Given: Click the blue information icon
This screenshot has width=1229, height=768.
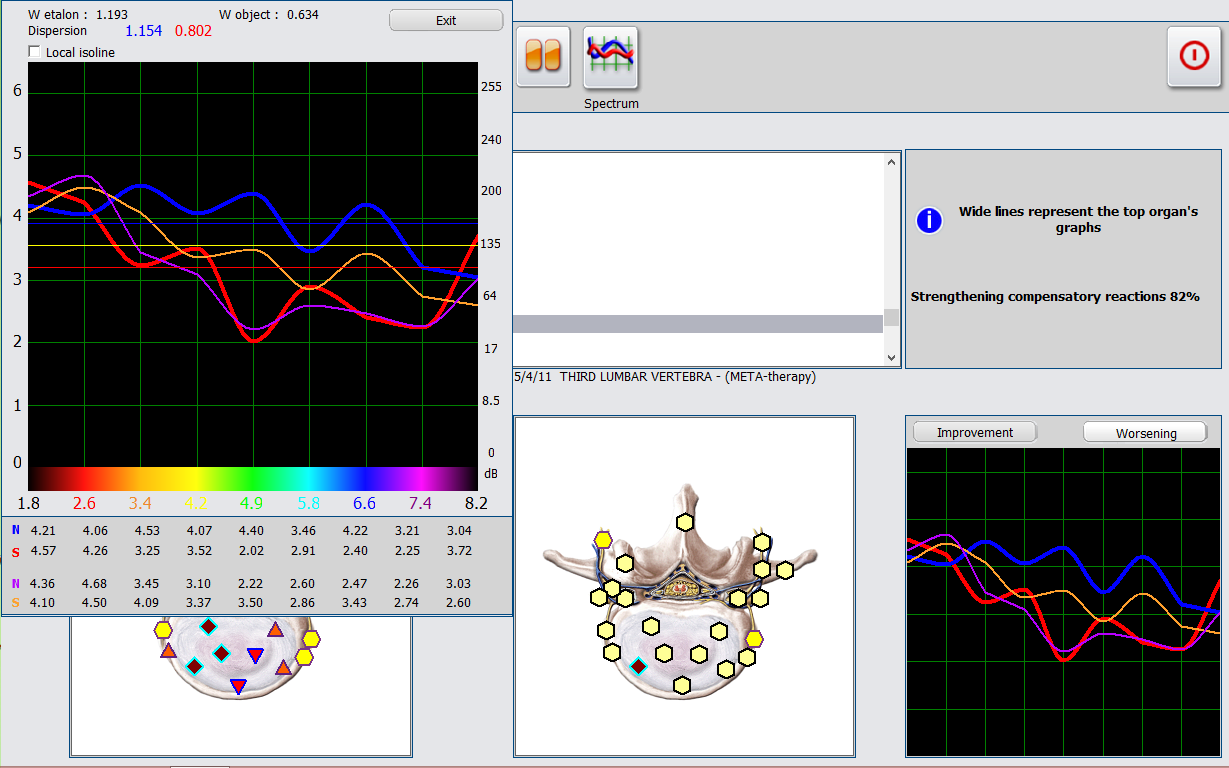Looking at the screenshot, I should pos(929,220).
